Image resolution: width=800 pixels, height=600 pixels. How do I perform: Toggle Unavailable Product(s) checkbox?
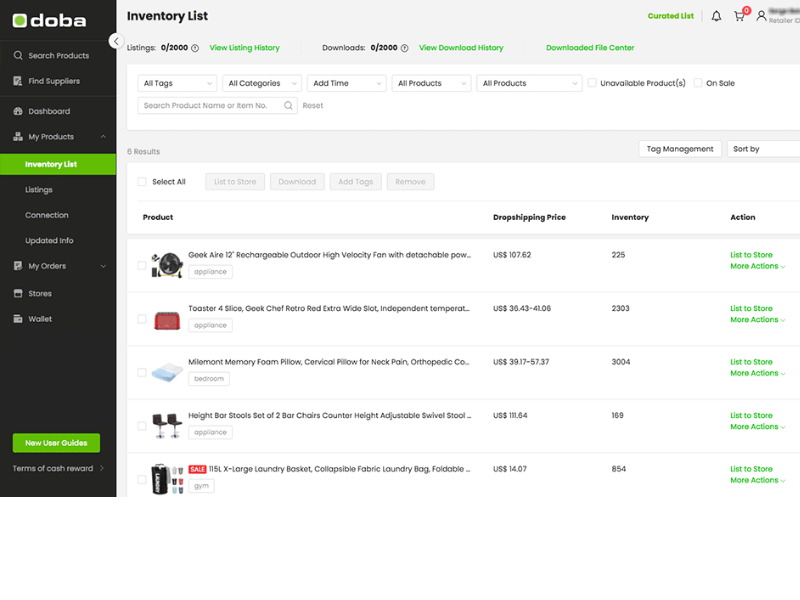click(x=592, y=83)
